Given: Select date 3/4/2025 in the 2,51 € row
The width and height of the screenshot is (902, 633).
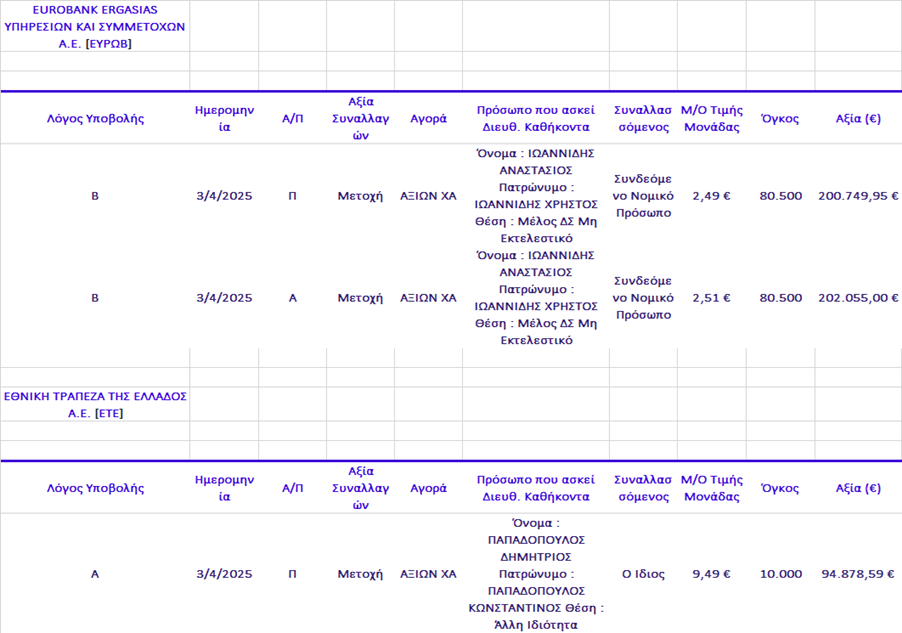Looking at the screenshot, I should [x=224, y=298].
